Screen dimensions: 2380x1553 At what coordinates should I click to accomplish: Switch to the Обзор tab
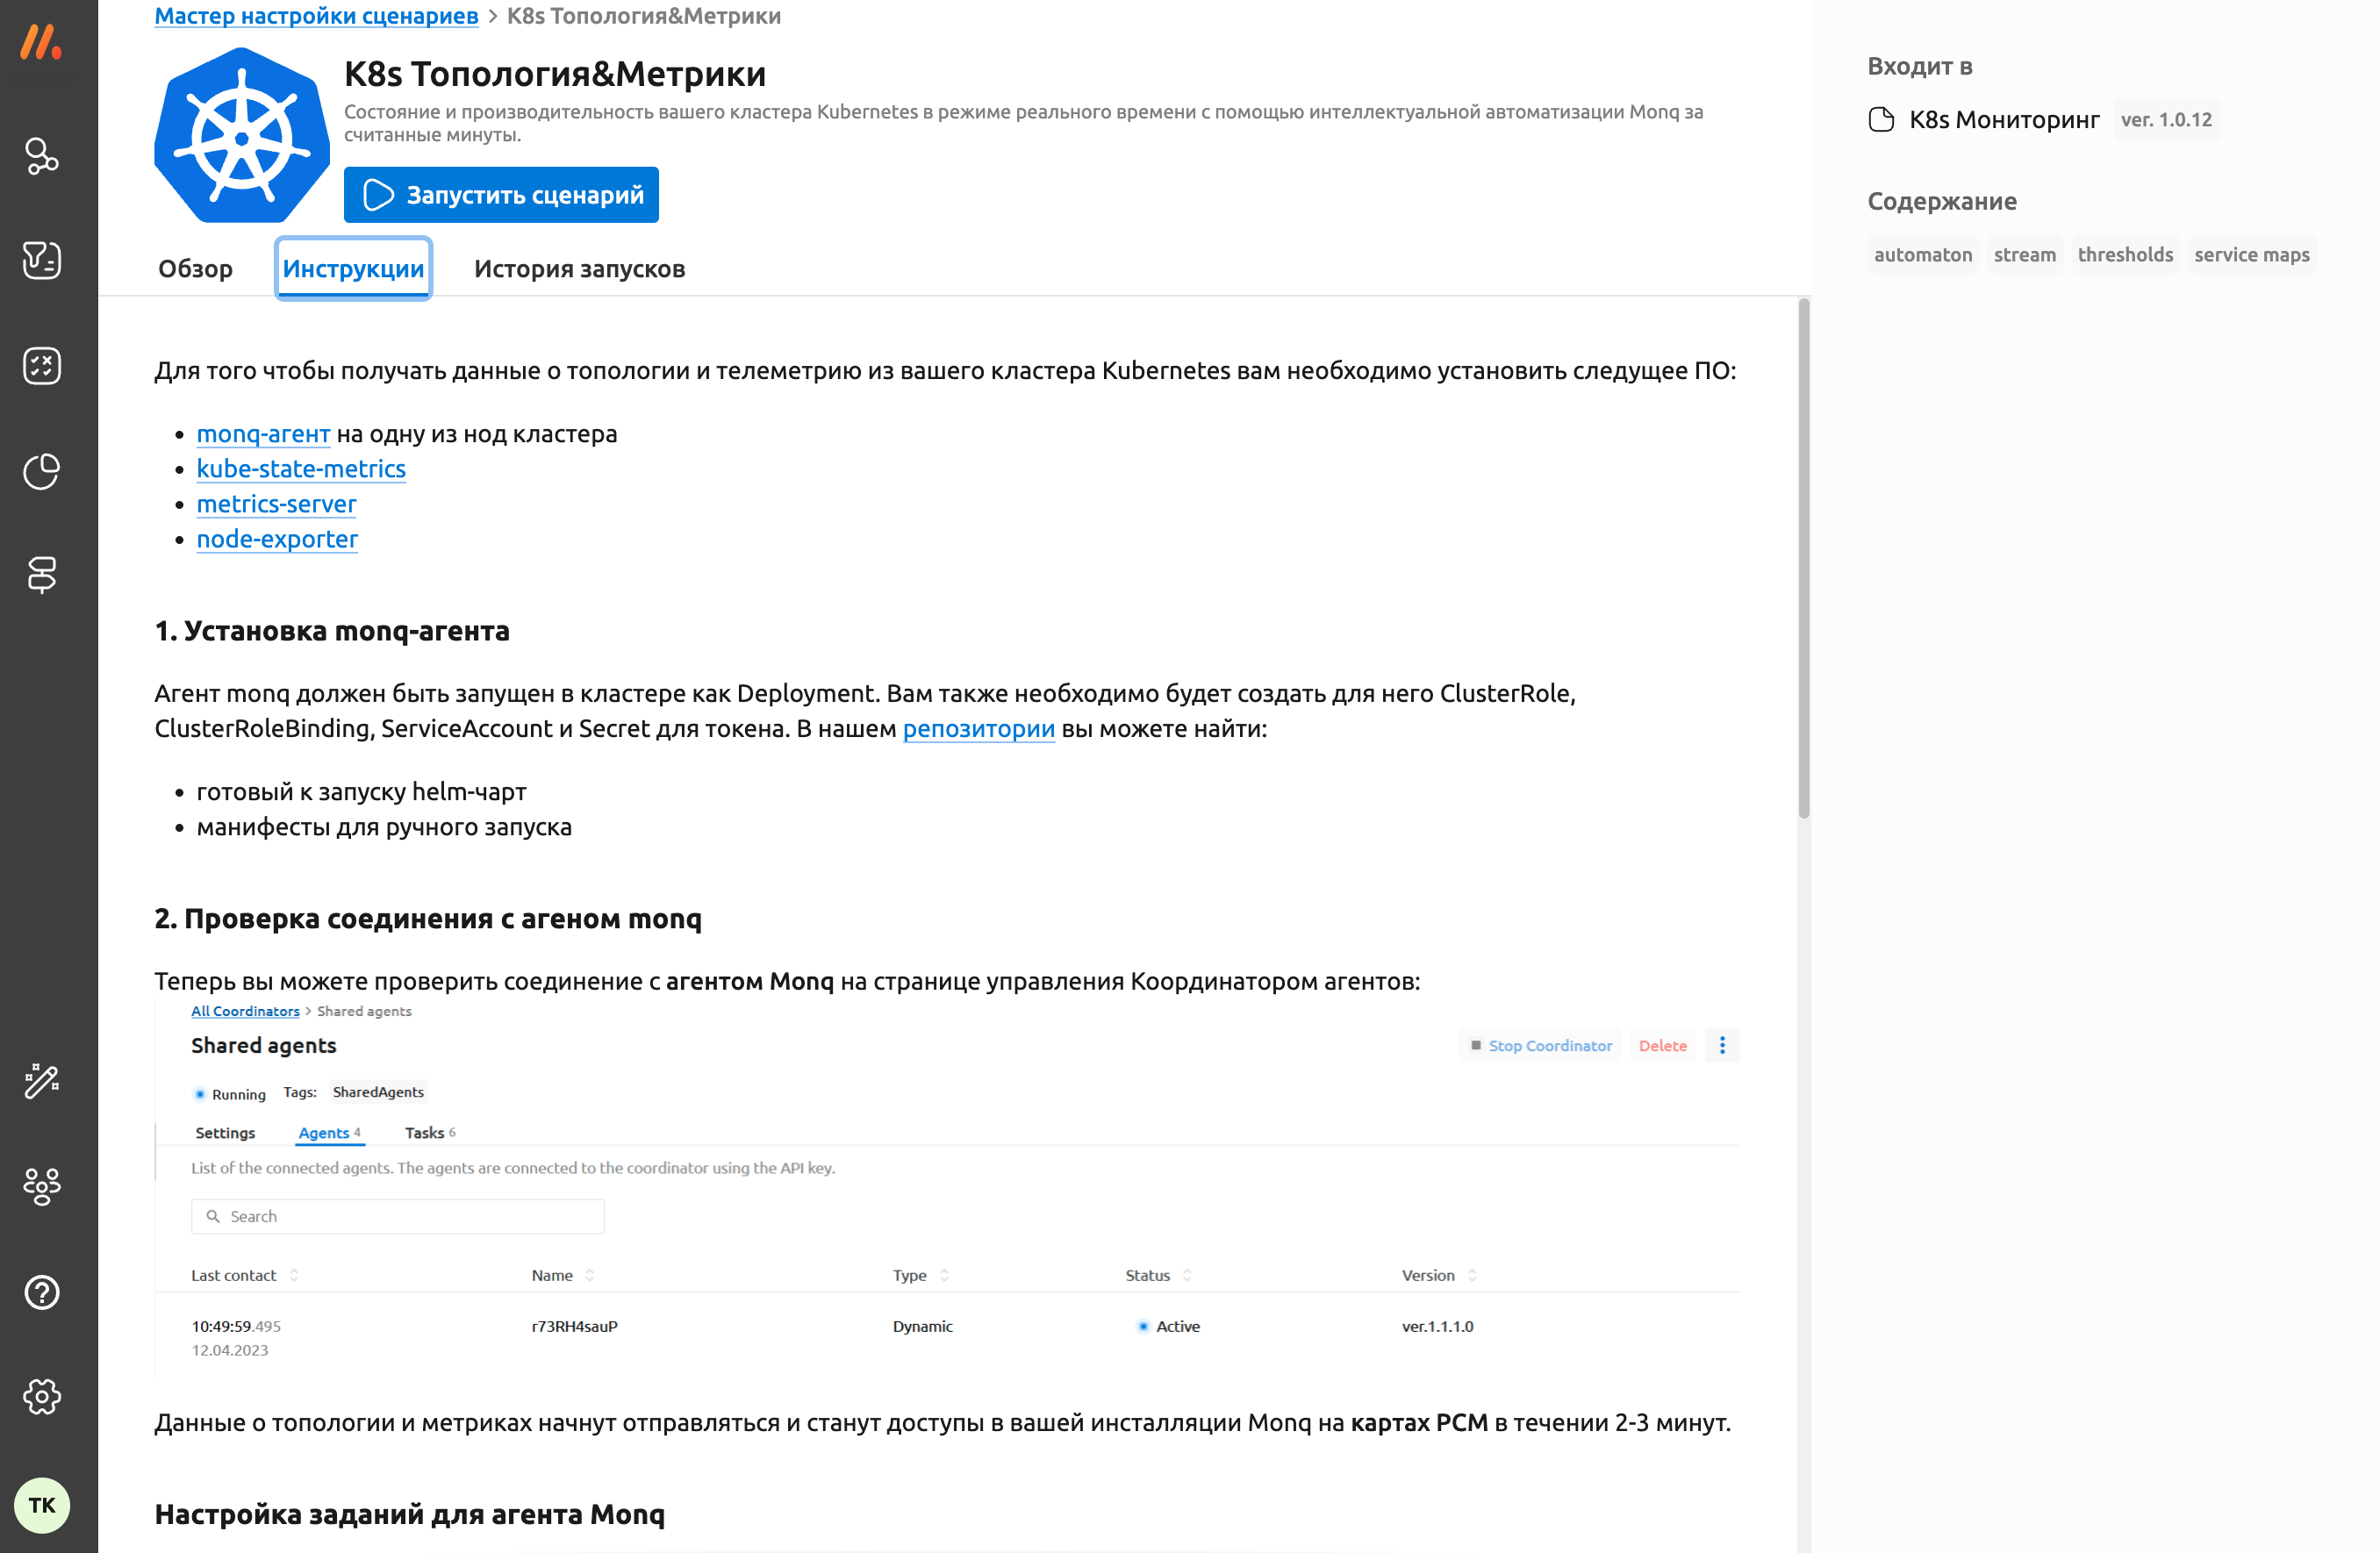pyautogui.click(x=195, y=269)
